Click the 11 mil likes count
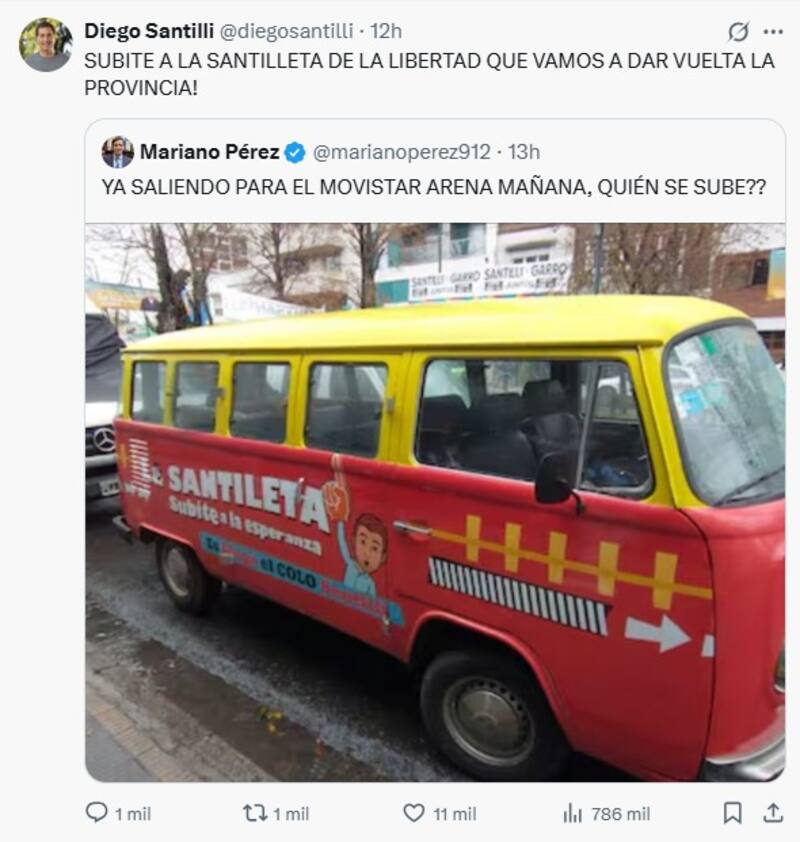This screenshot has height=842, width=800. pos(455,814)
